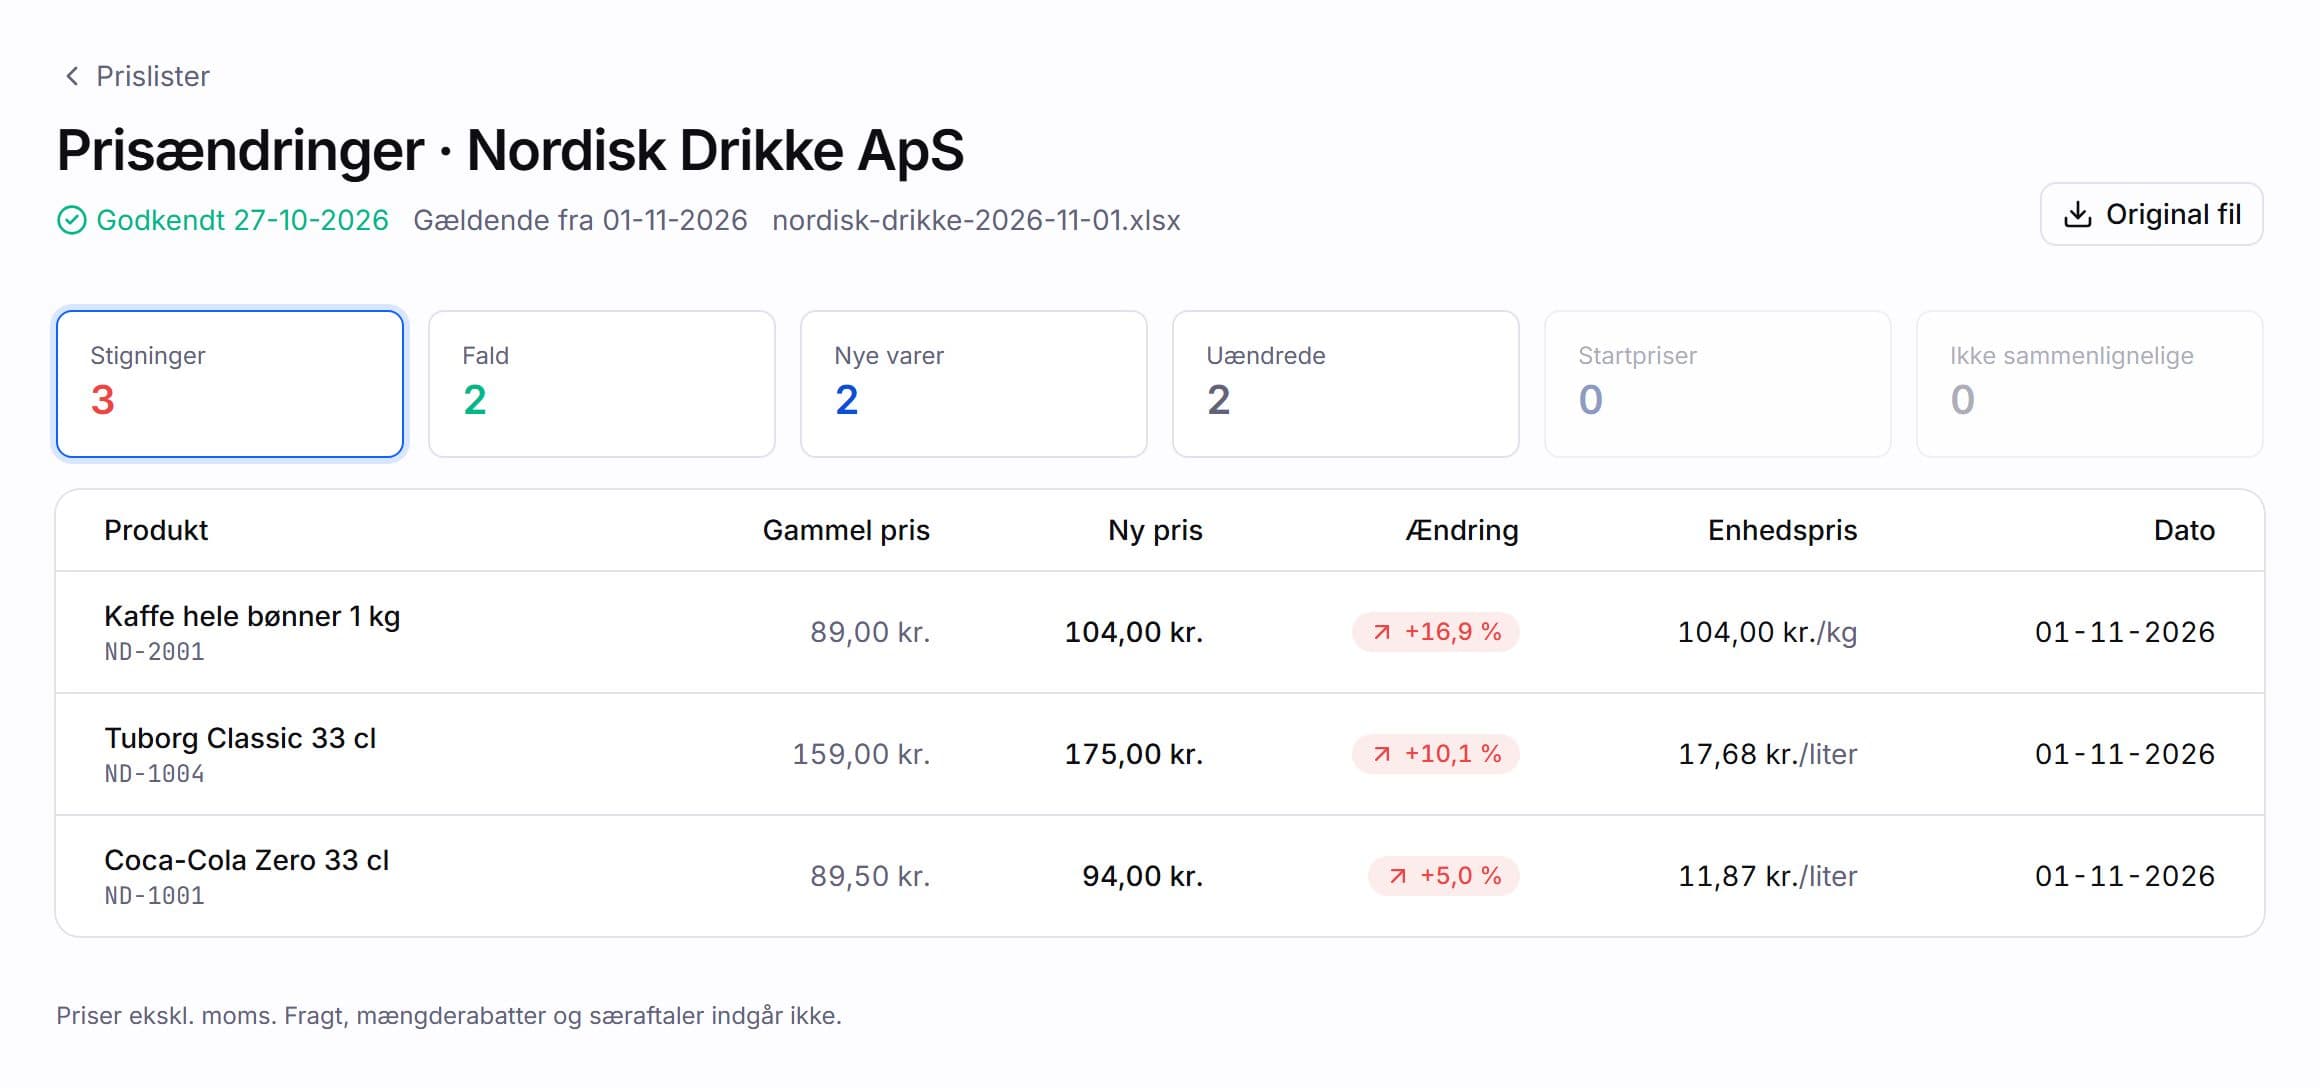Click the green Godkendt checkmark icon
Screen dimensions: 2320x1088
pos(72,220)
